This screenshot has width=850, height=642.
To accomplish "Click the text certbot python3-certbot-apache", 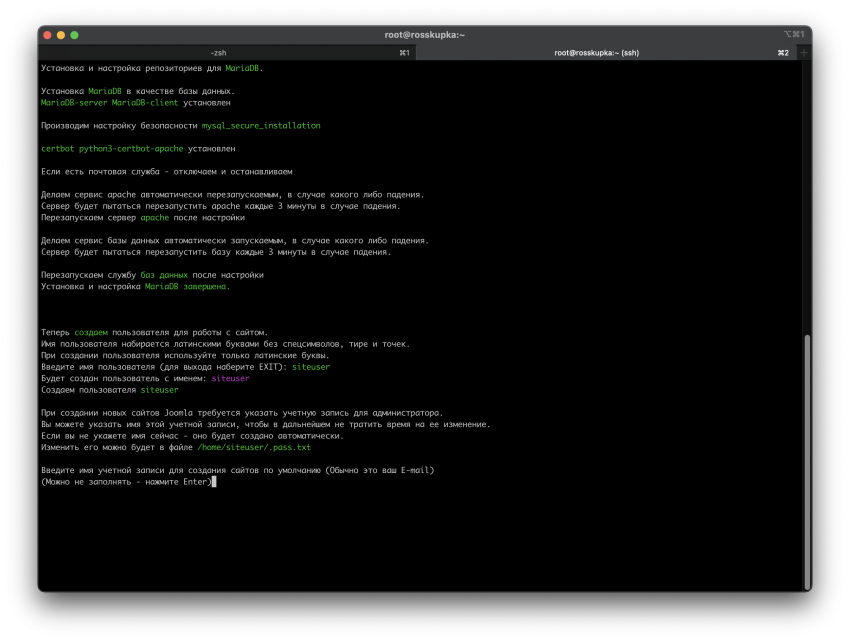I will click(112, 149).
